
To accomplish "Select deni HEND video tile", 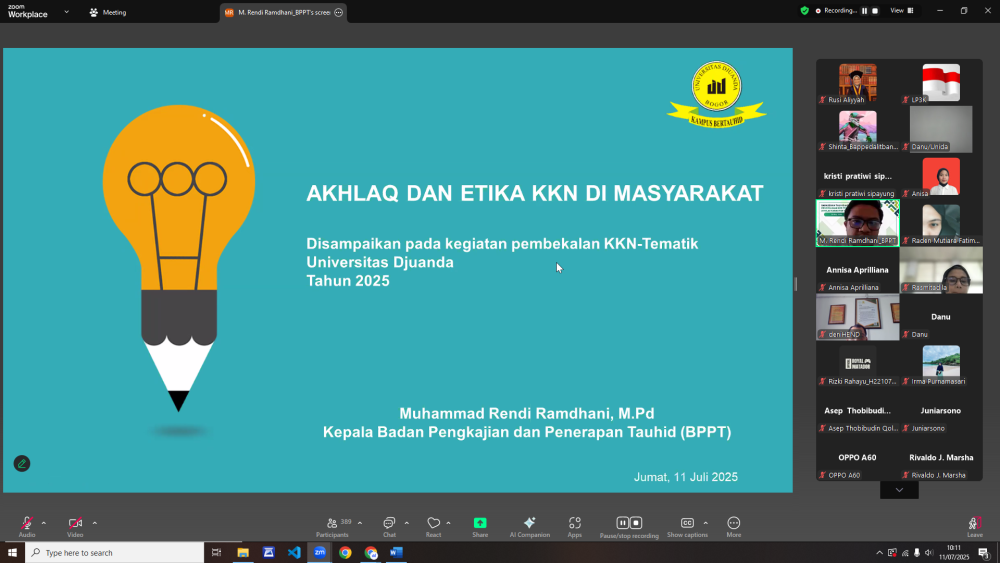I will click(858, 317).
